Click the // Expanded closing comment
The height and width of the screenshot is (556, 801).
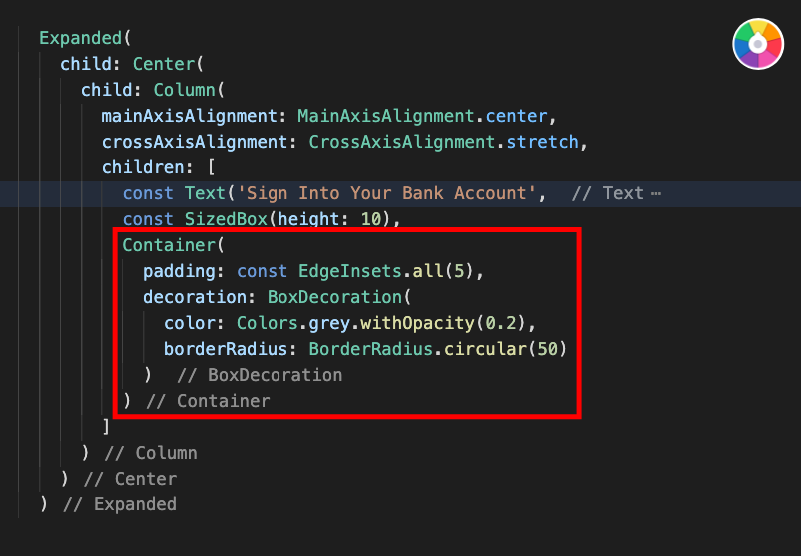pyautogui.click(x=120, y=504)
